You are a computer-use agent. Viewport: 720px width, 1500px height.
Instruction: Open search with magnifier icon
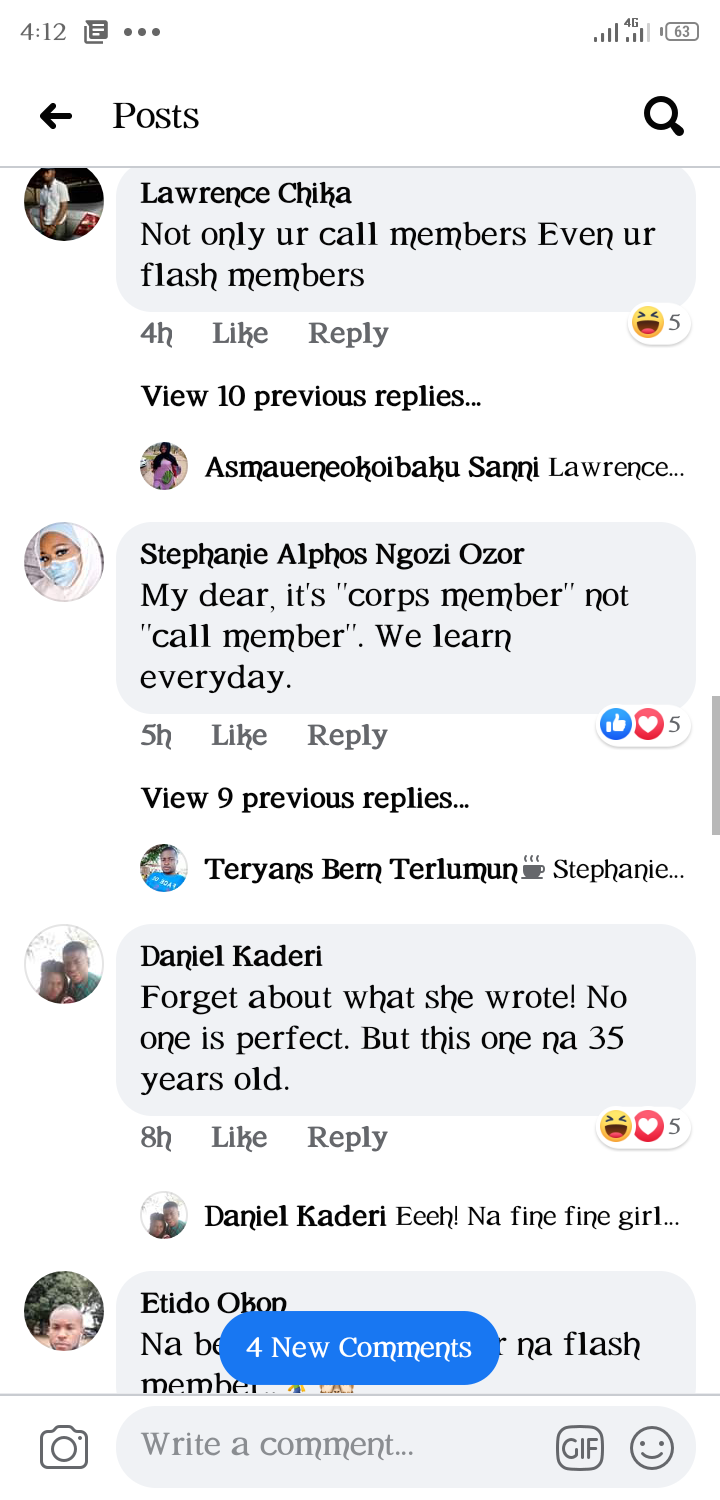click(x=663, y=116)
